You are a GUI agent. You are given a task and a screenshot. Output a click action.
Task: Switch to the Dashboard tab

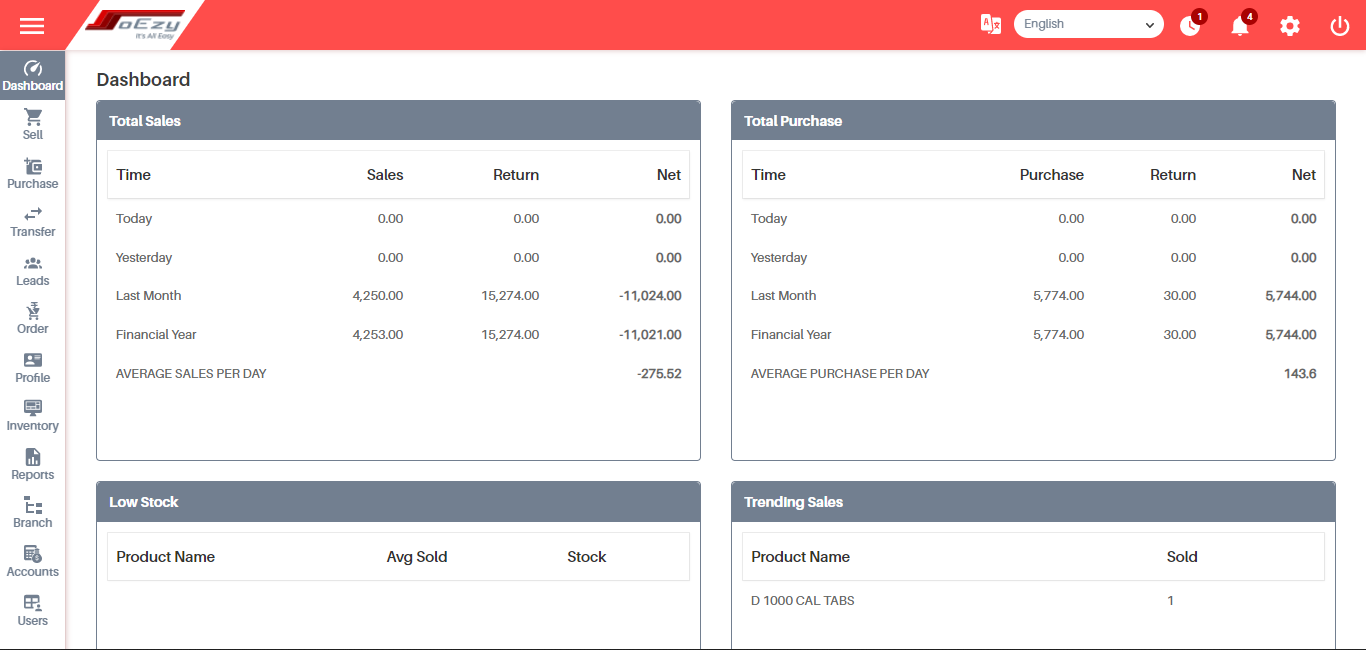click(x=32, y=74)
